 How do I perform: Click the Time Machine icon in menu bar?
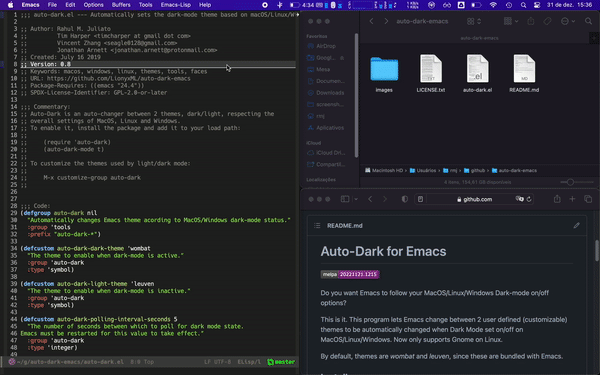tap(509, 5)
